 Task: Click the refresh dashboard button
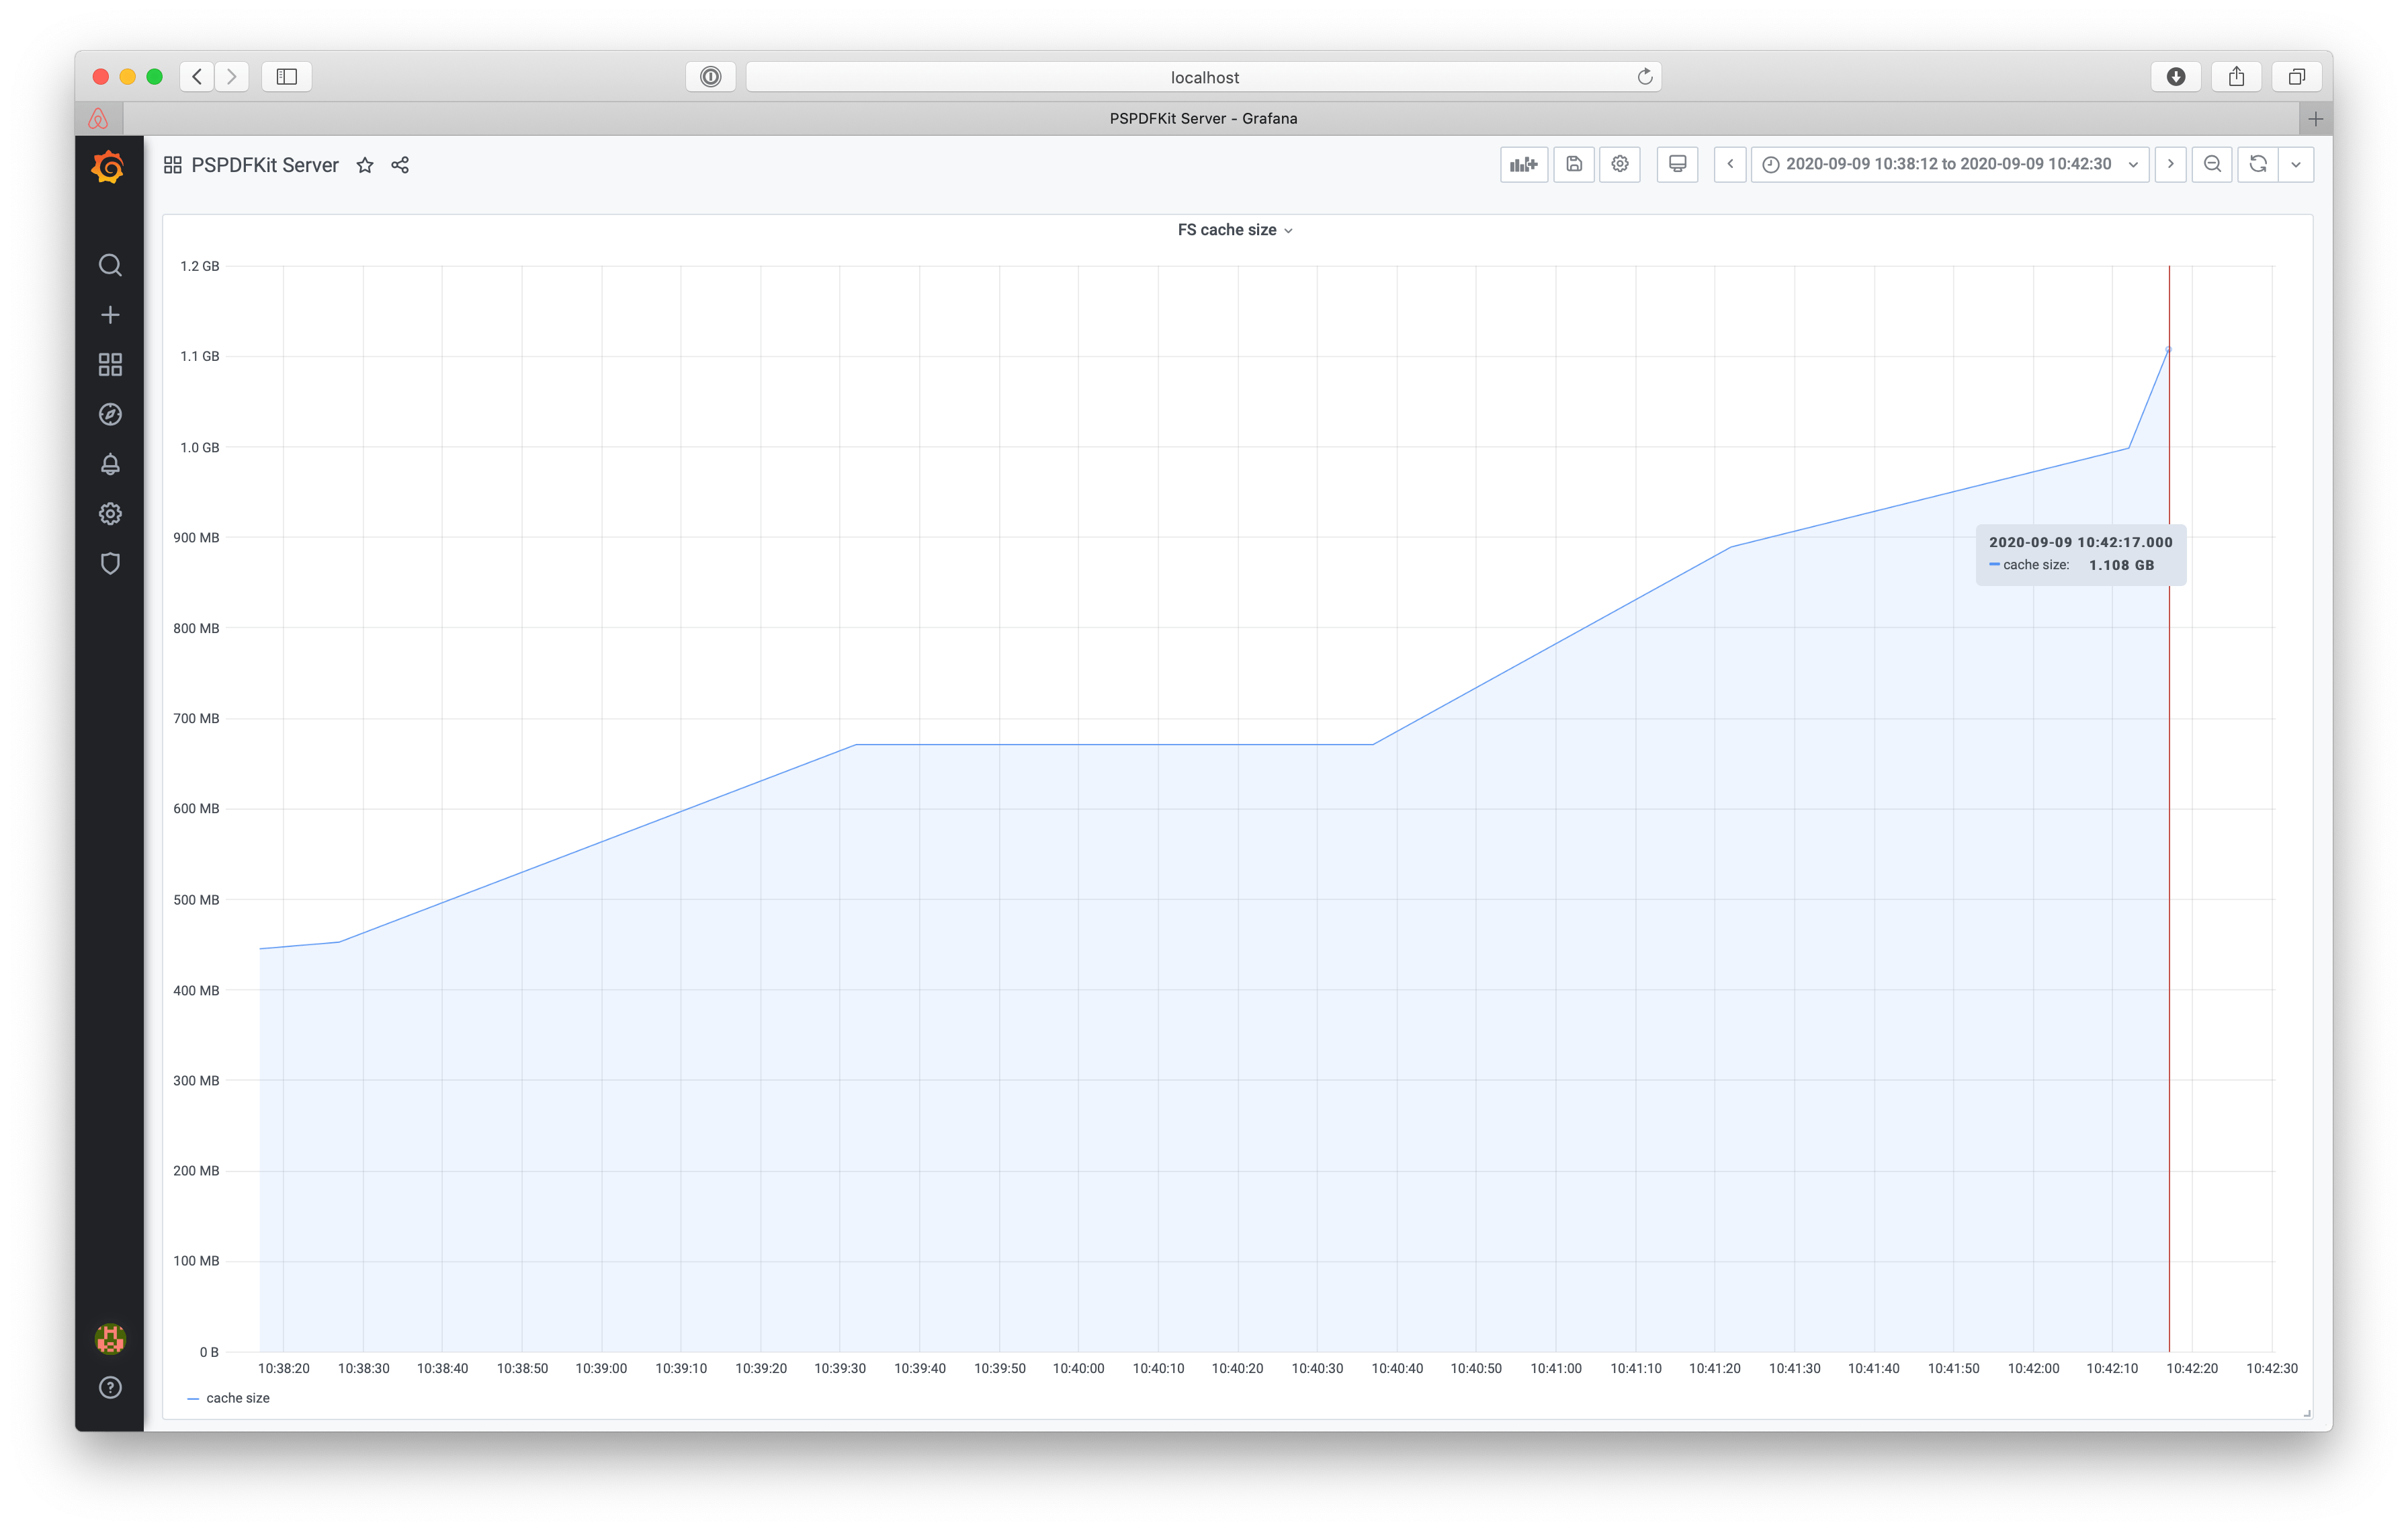[x=2258, y=164]
